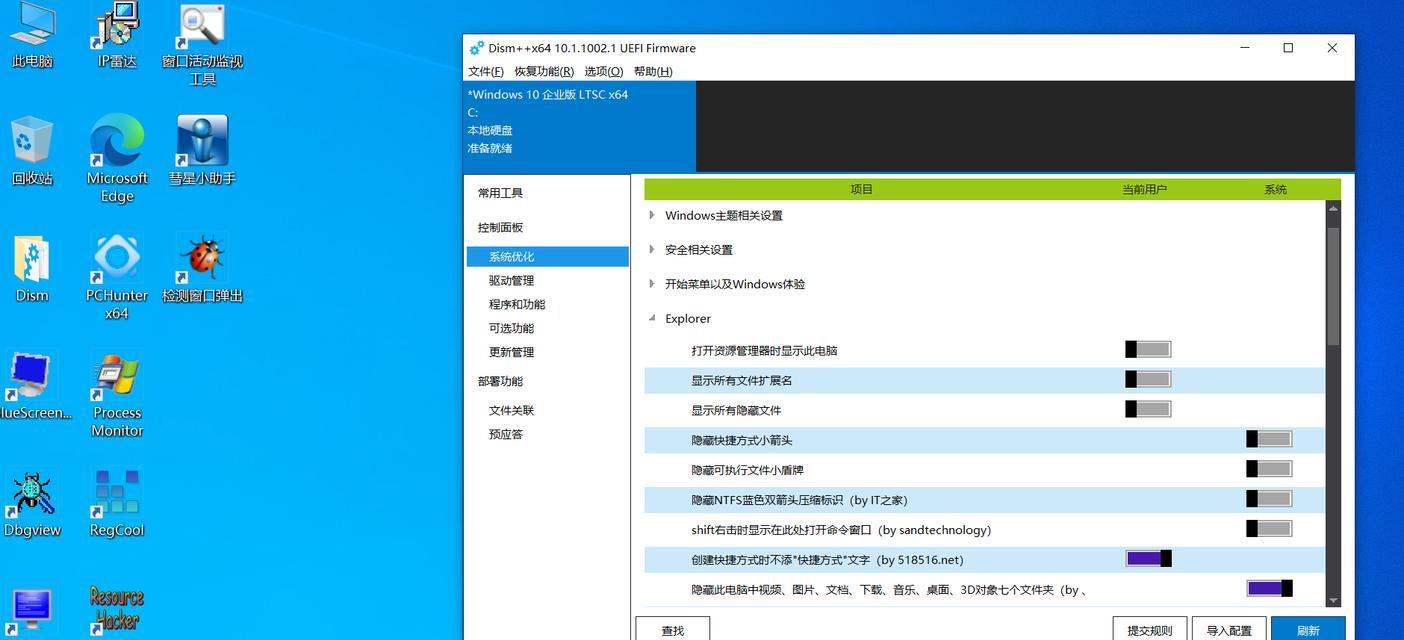The width and height of the screenshot is (1404, 640).
Task: Click the scrollbar up arrow
Action: coord(1333,208)
